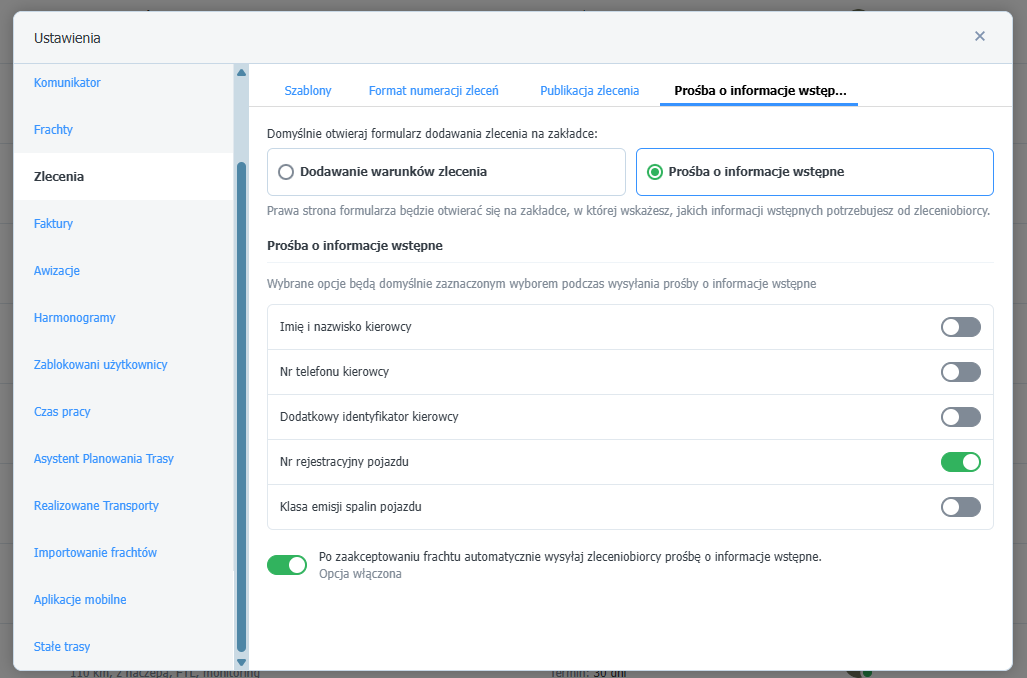This screenshot has height=678, width=1027.
Task: Select the Dodawanie warunków zlecenia radio option
Action: click(x=287, y=172)
